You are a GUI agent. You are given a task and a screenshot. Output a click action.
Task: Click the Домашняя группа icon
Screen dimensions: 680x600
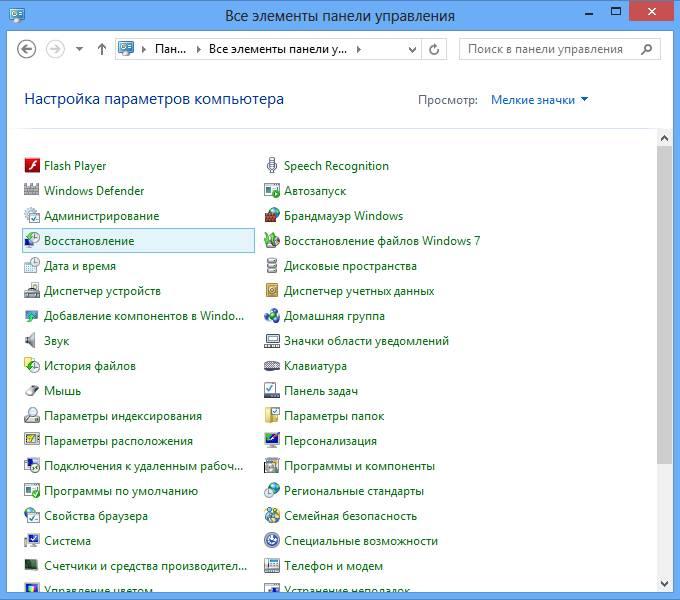point(272,316)
